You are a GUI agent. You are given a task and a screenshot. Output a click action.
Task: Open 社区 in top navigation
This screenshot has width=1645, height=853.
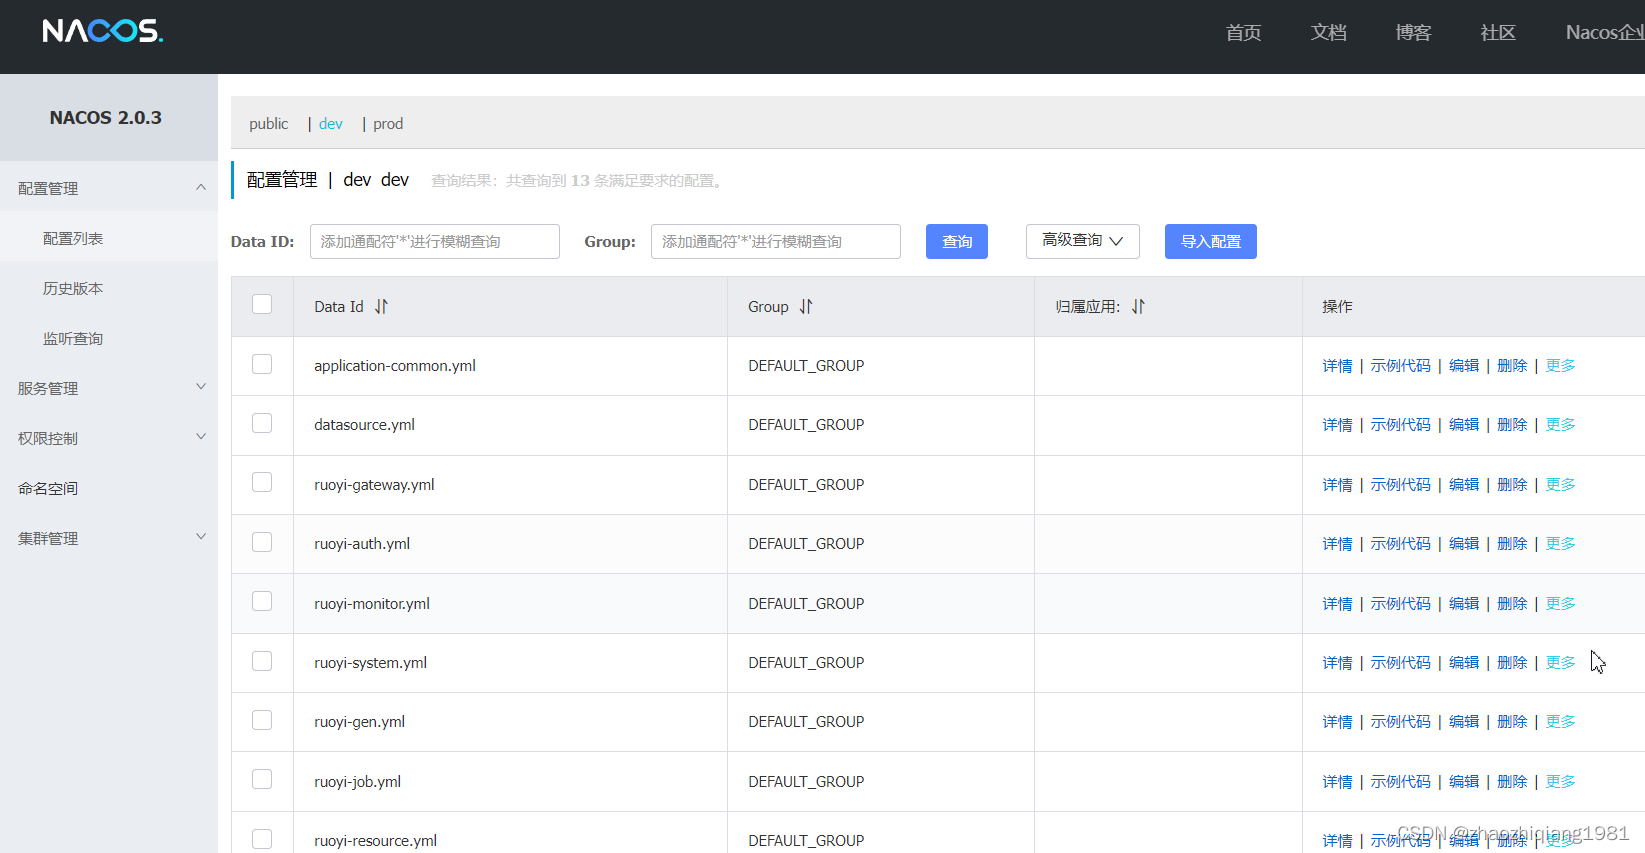point(1498,33)
